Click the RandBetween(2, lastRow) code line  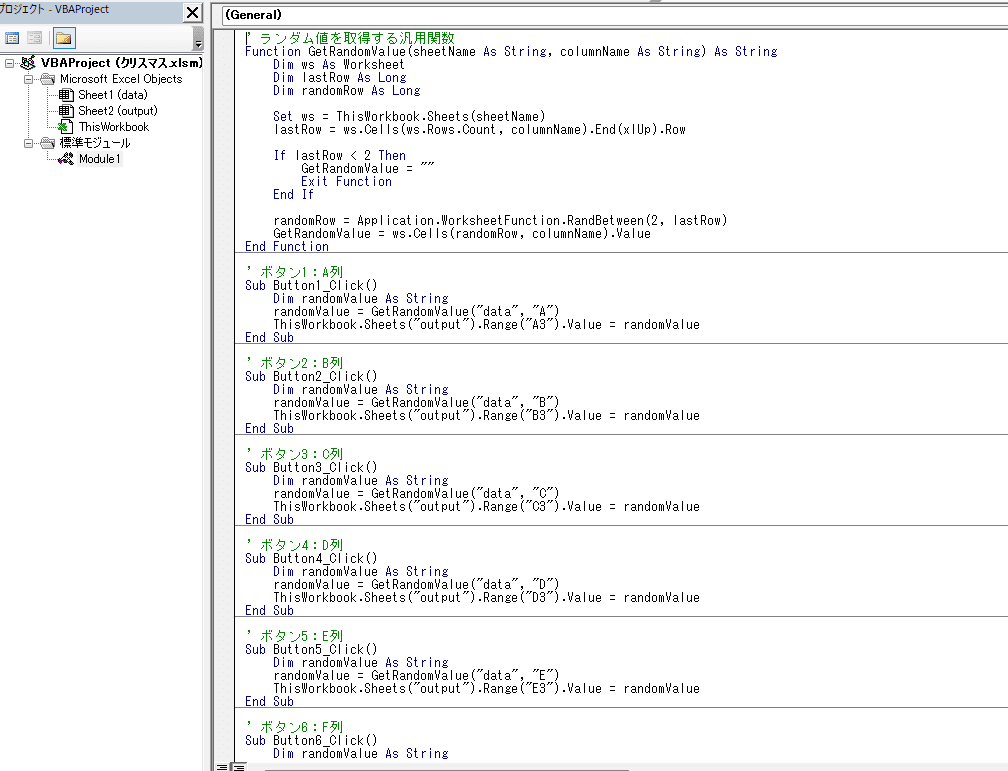pos(500,221)
